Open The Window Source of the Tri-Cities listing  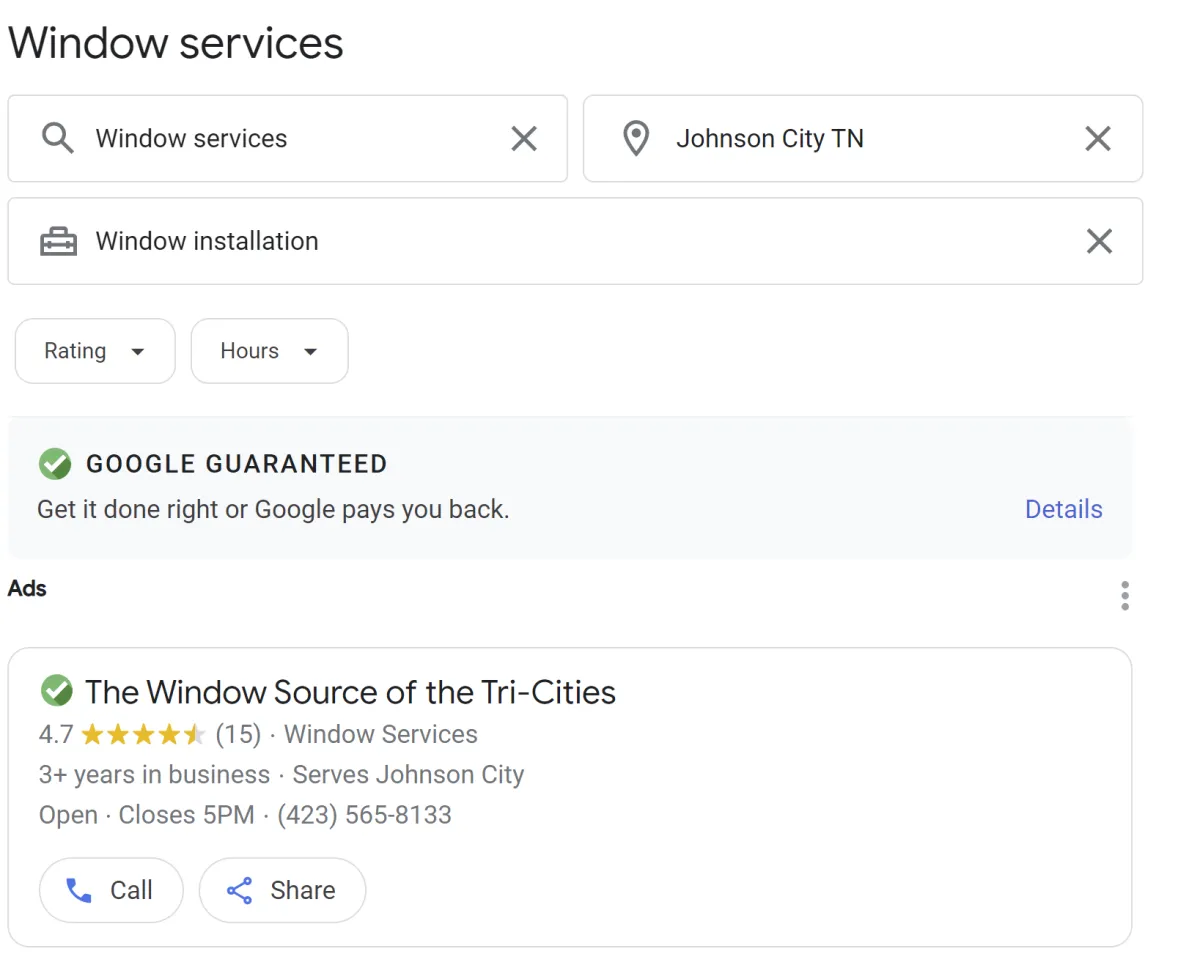(350, 692)
